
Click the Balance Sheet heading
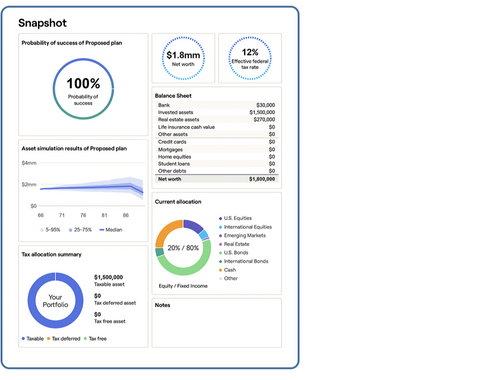pos(173,96)
